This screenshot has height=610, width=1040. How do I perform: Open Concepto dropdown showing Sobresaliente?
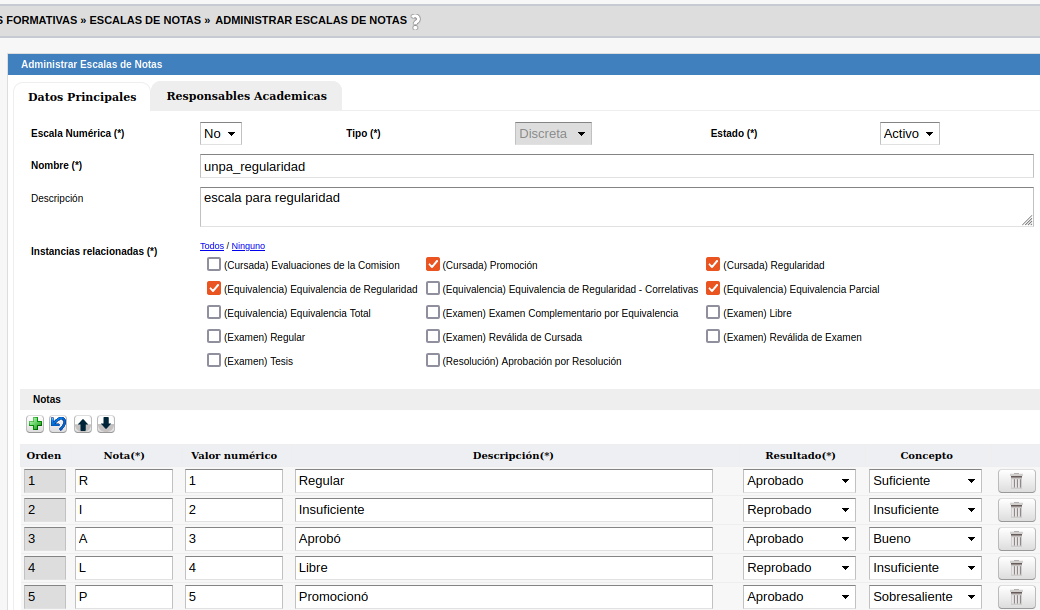pyautogui.click(x=925, y=597)
